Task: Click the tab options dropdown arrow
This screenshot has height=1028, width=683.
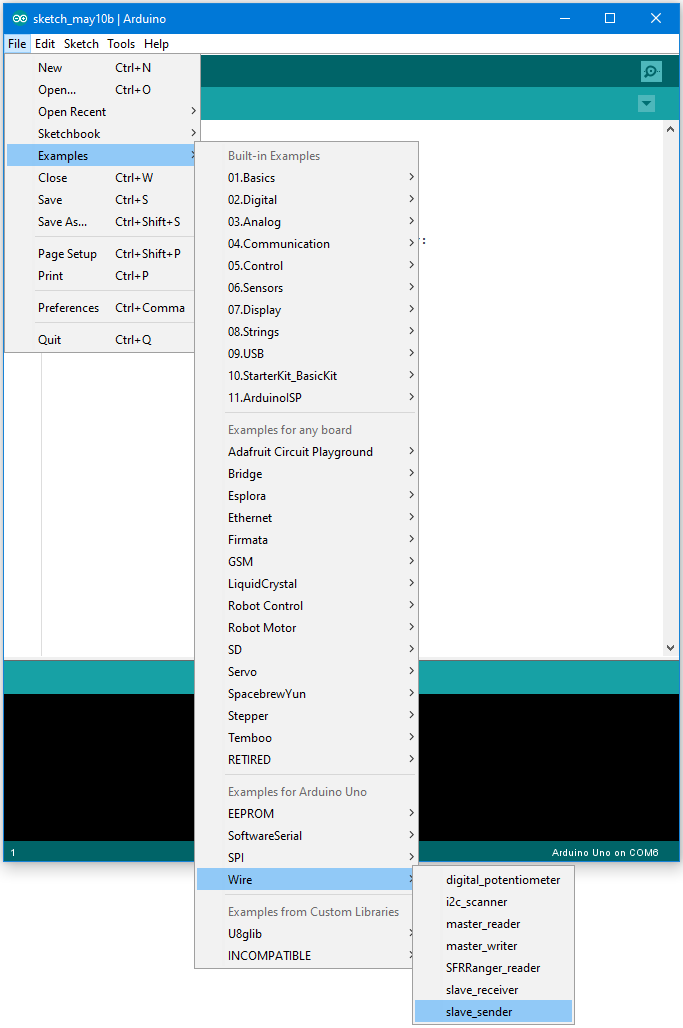Action: pos(646,104)
